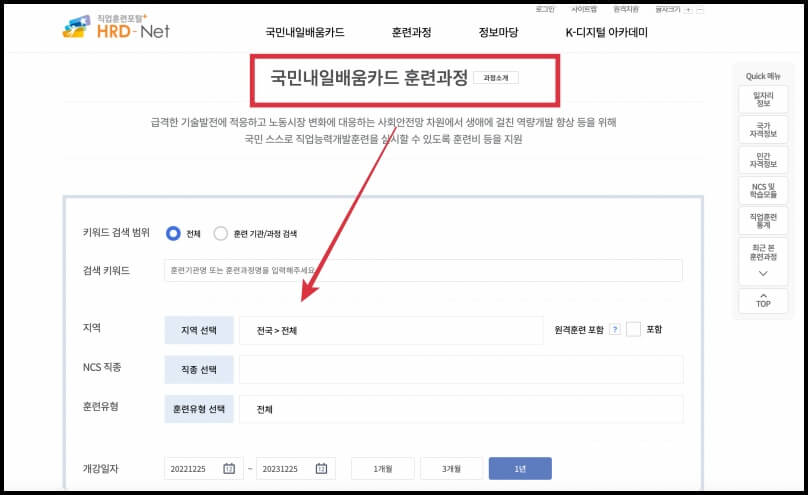
Task: Open K-디지털 아카데미 menu
Action: [607, 32]
